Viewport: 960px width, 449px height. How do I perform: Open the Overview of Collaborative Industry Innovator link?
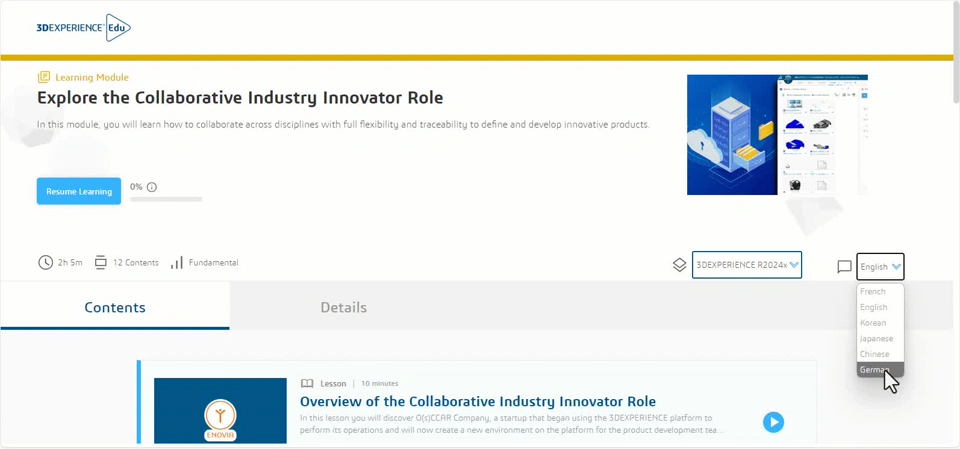point(478,401)
